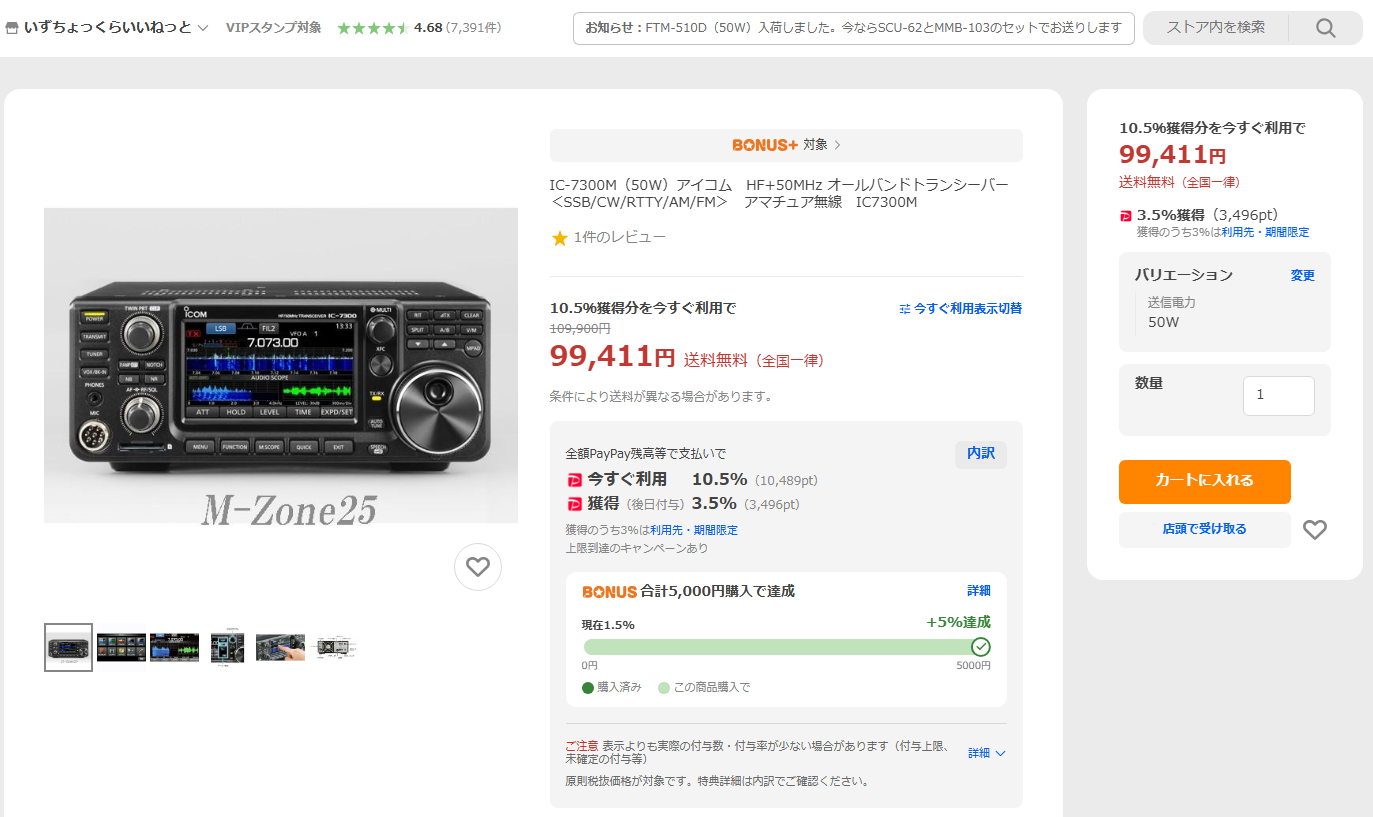
Task: Click the 数量 quantity input field
Action: [1278, 395]
